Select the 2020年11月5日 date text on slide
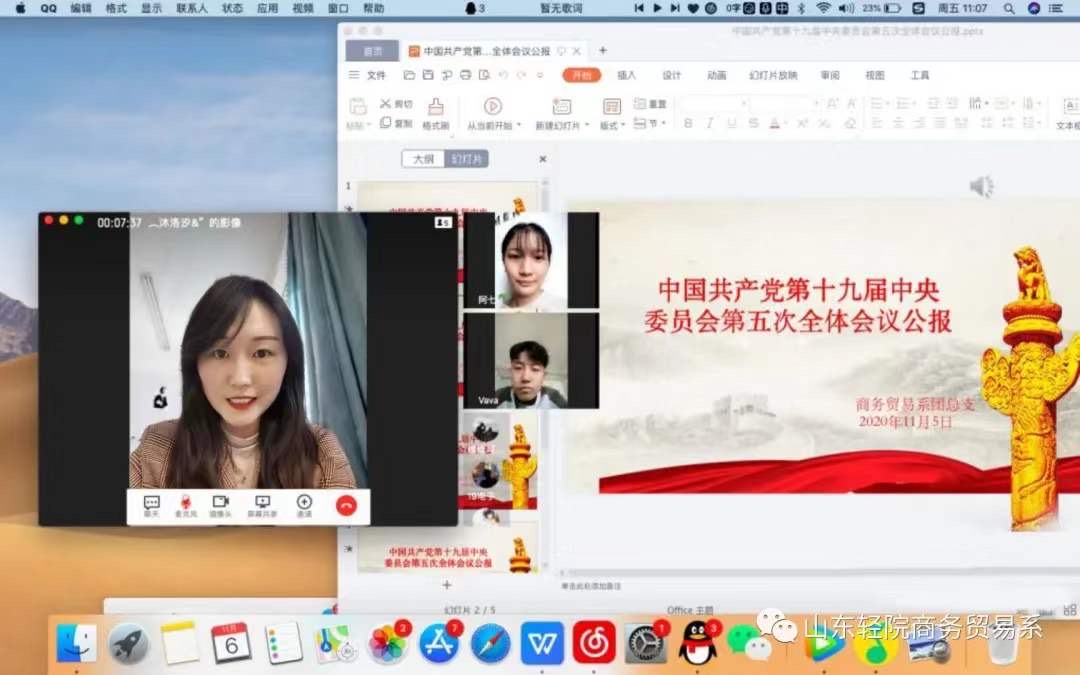Image resolution: width=1080 pixels, height=675 pixels. coord(905,422)
